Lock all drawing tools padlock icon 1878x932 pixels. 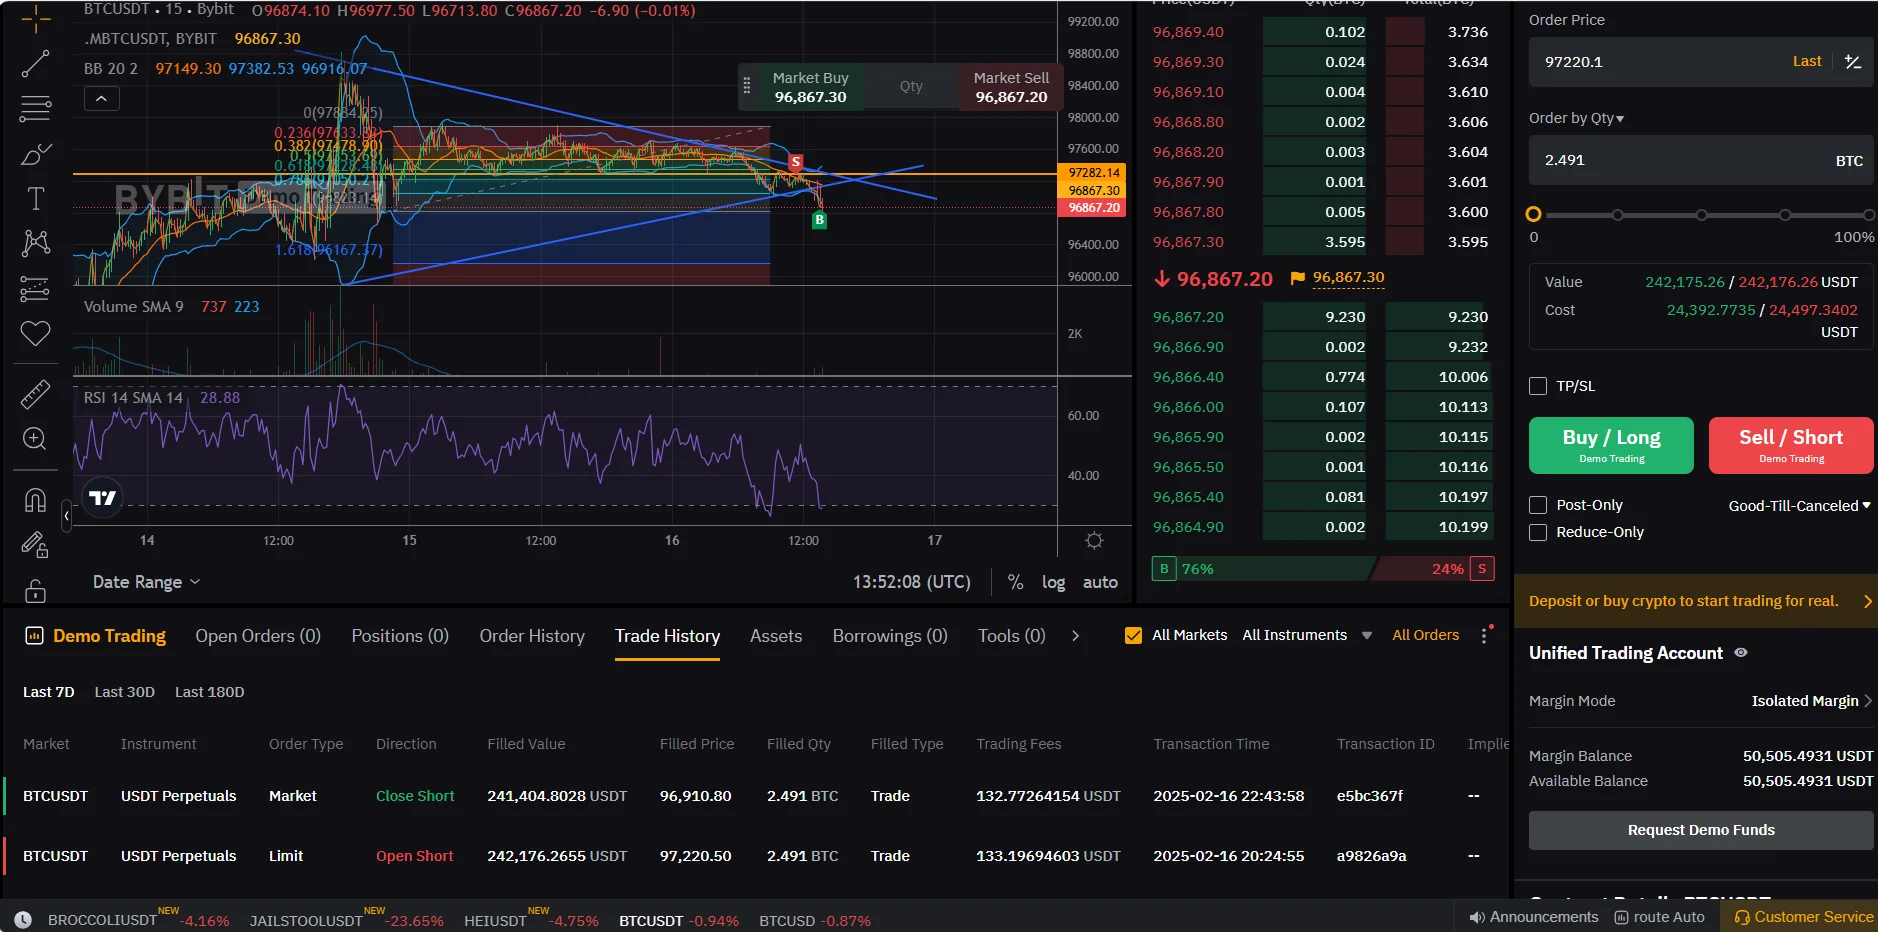coord(35,590)
